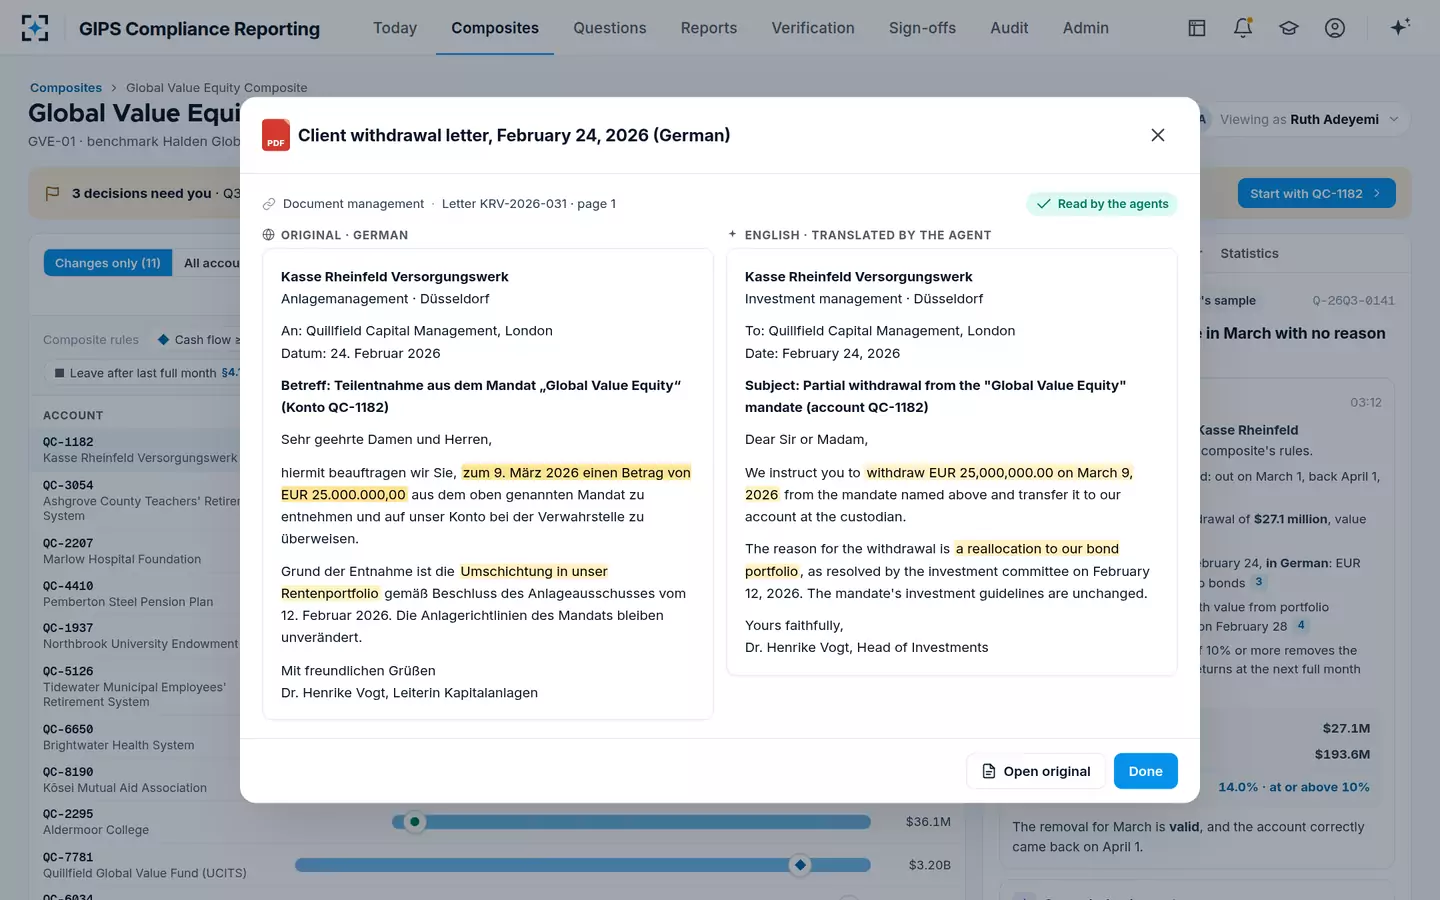Click highlighted 'withdraw EUR 25,000,000.00 on March 9'
Screen dimensions: 1440x900
coord(999,472)
